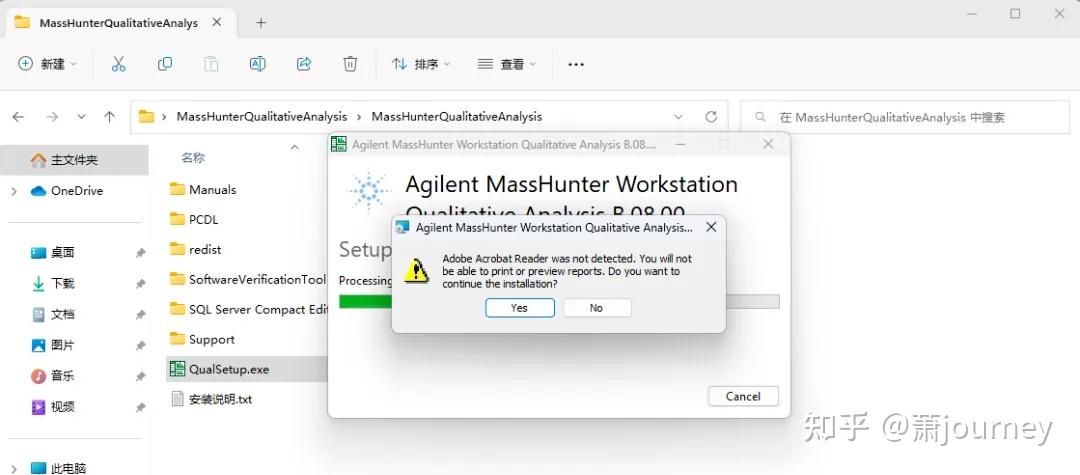The width and height of the screenshot is (1080, 475).
Task: Click the installer progress bar
Action: pos(559,302)
